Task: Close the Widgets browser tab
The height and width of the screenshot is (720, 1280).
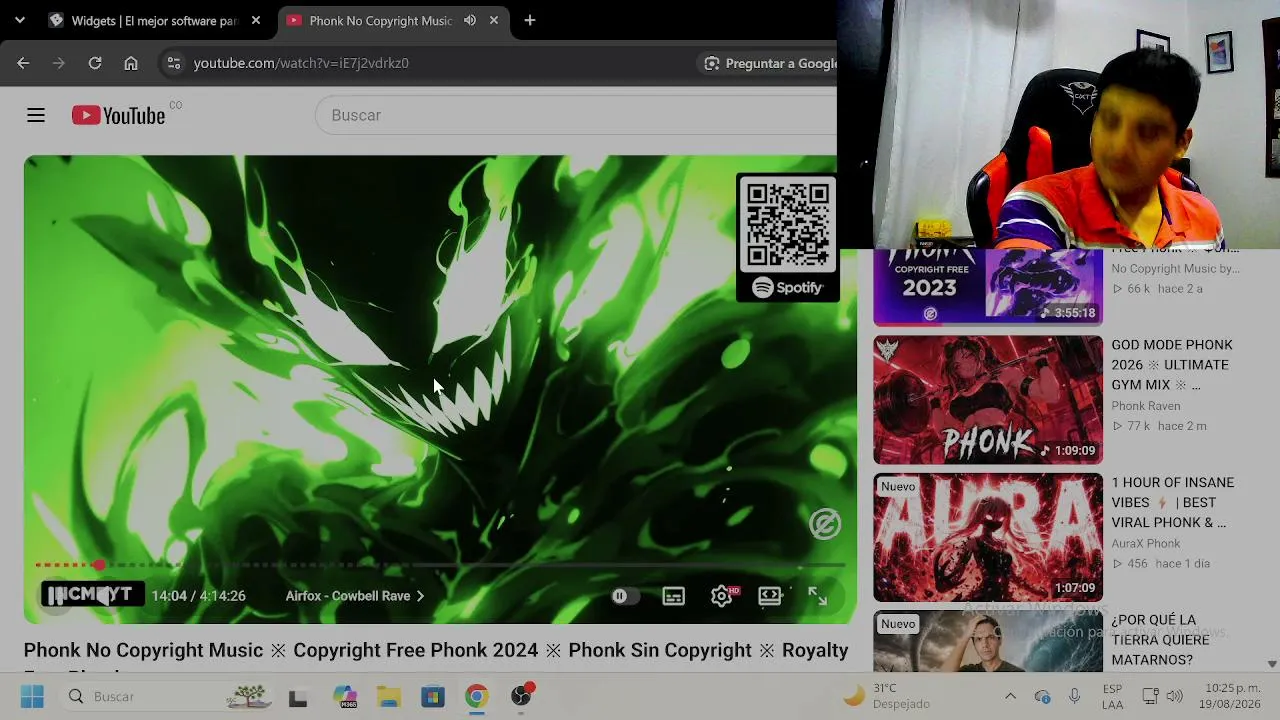Action: (x=256, y=20)
